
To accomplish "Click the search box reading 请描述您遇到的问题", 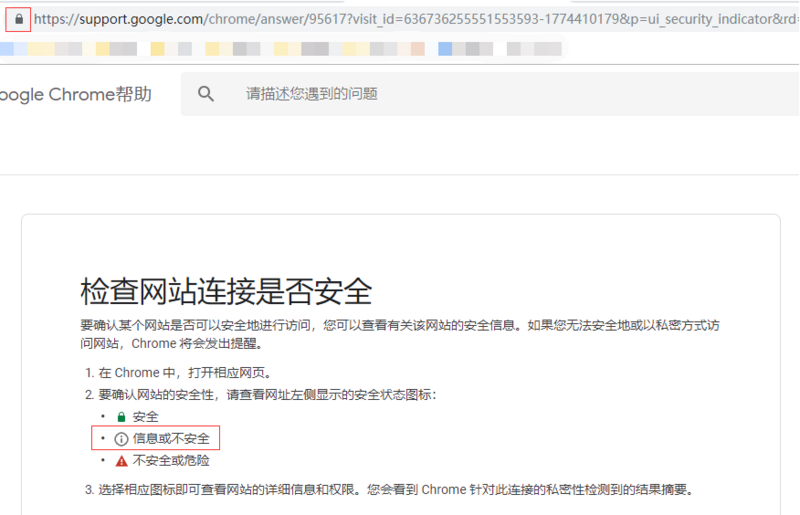I will (490, 94).
